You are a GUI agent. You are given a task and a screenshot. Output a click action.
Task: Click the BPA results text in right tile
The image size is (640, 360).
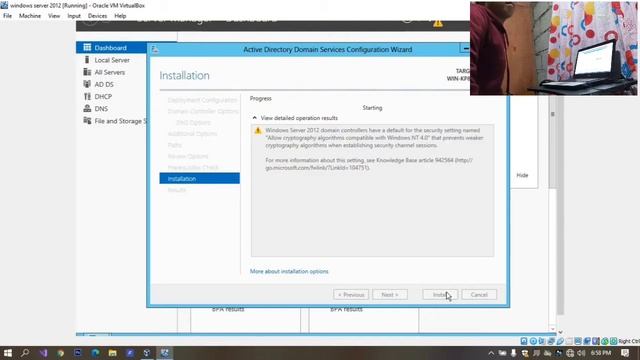(346, 309)
